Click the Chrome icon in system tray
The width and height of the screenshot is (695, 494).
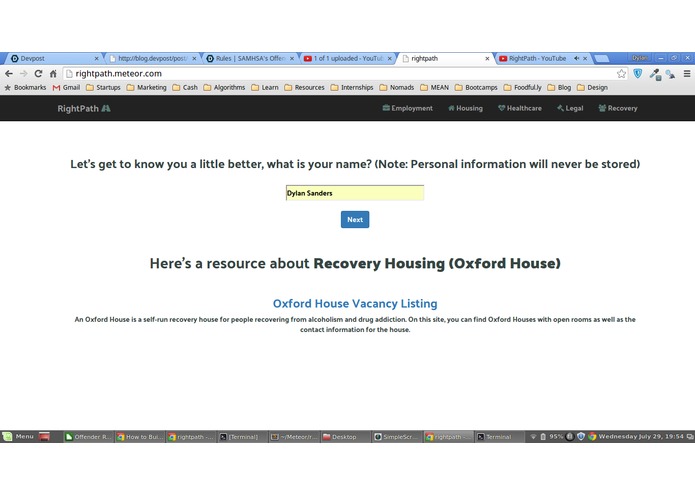click(592, 437)
